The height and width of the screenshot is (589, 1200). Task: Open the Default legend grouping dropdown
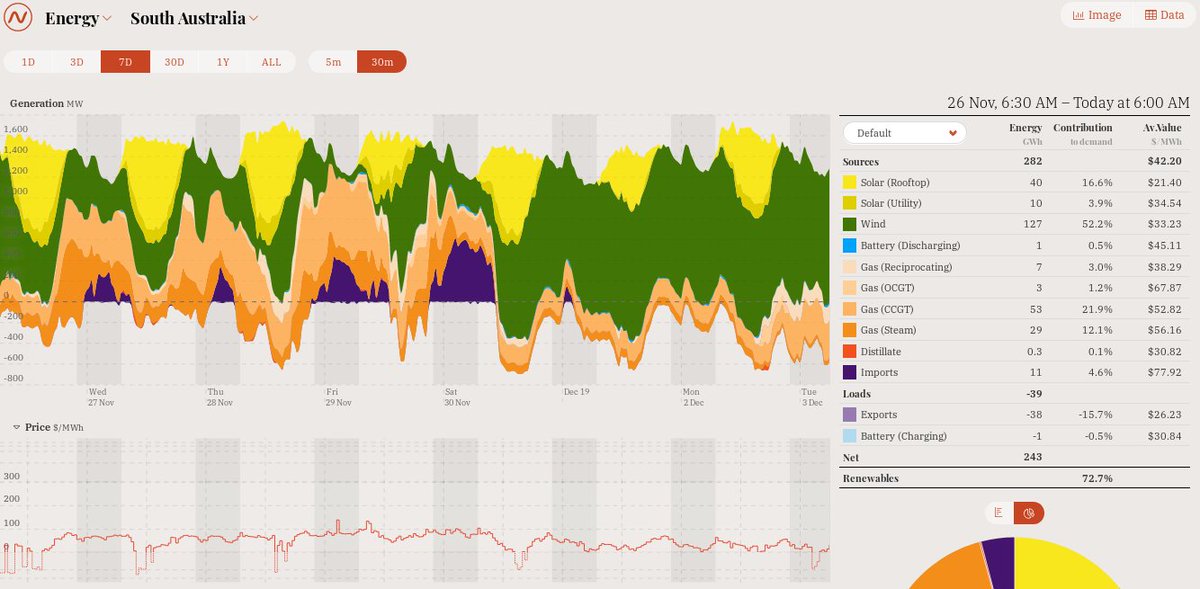click(904, 132)
